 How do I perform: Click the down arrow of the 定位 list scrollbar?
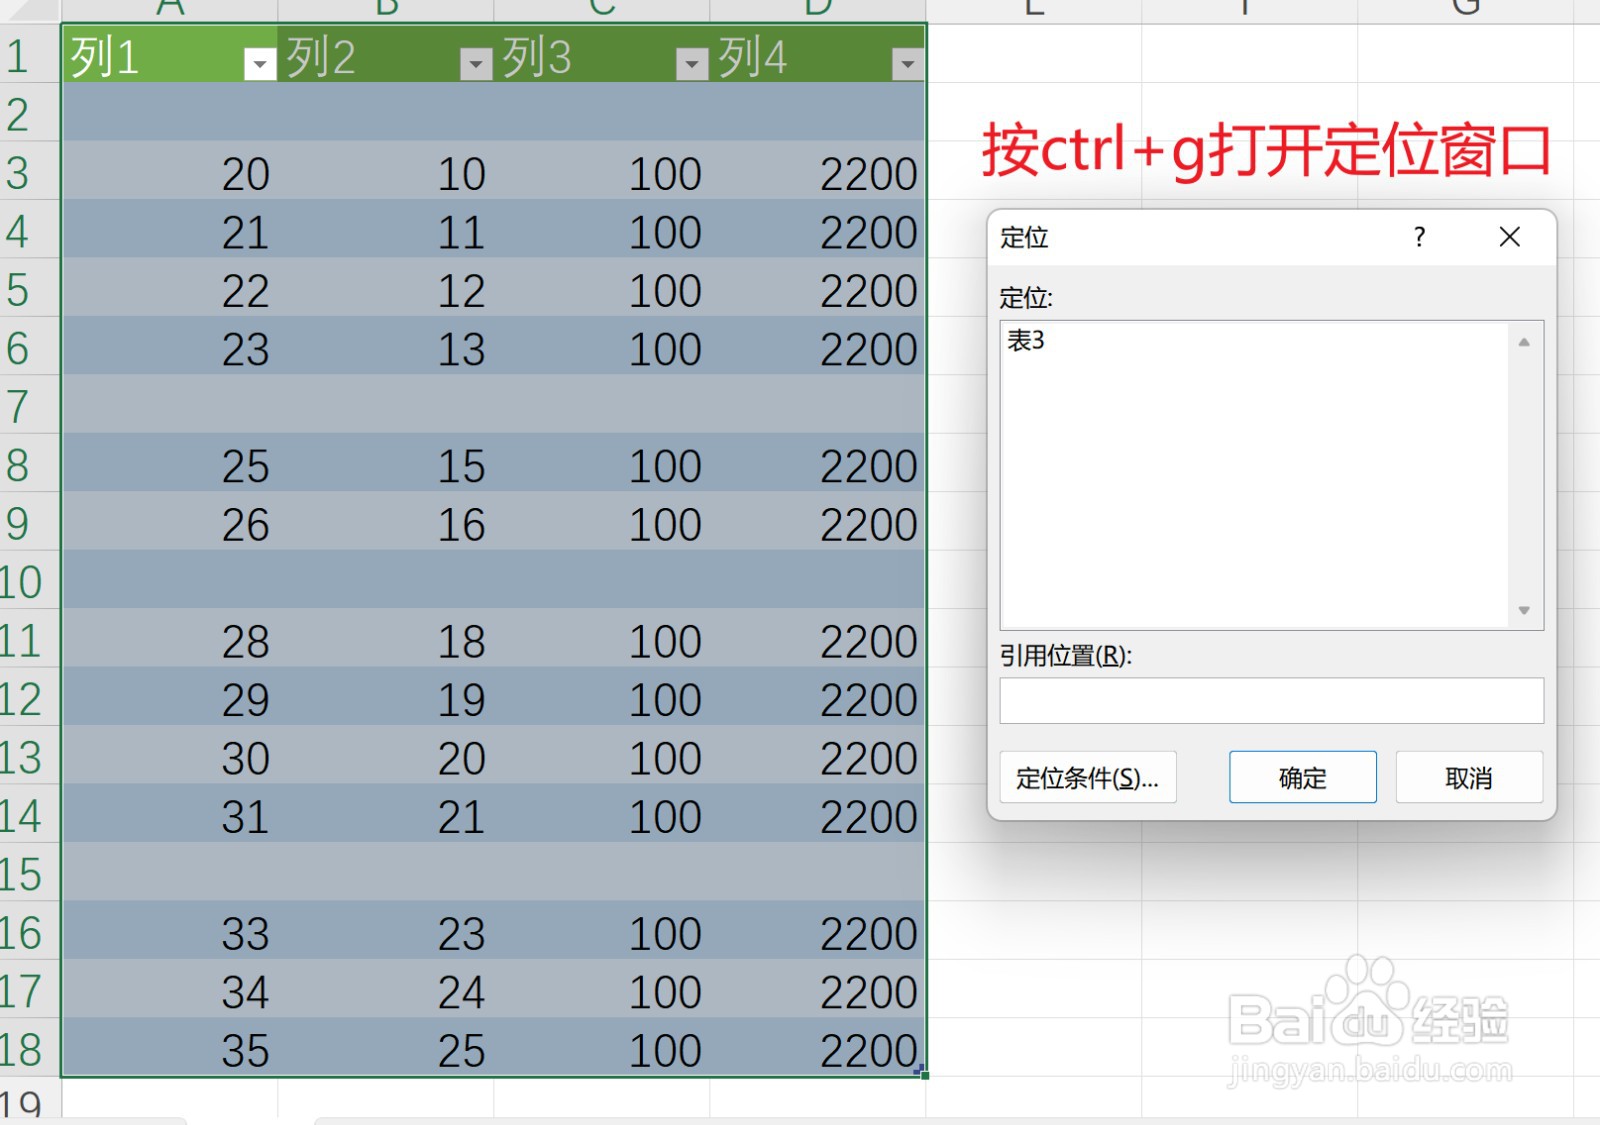pyautogui.click(x=1524, y=610)
